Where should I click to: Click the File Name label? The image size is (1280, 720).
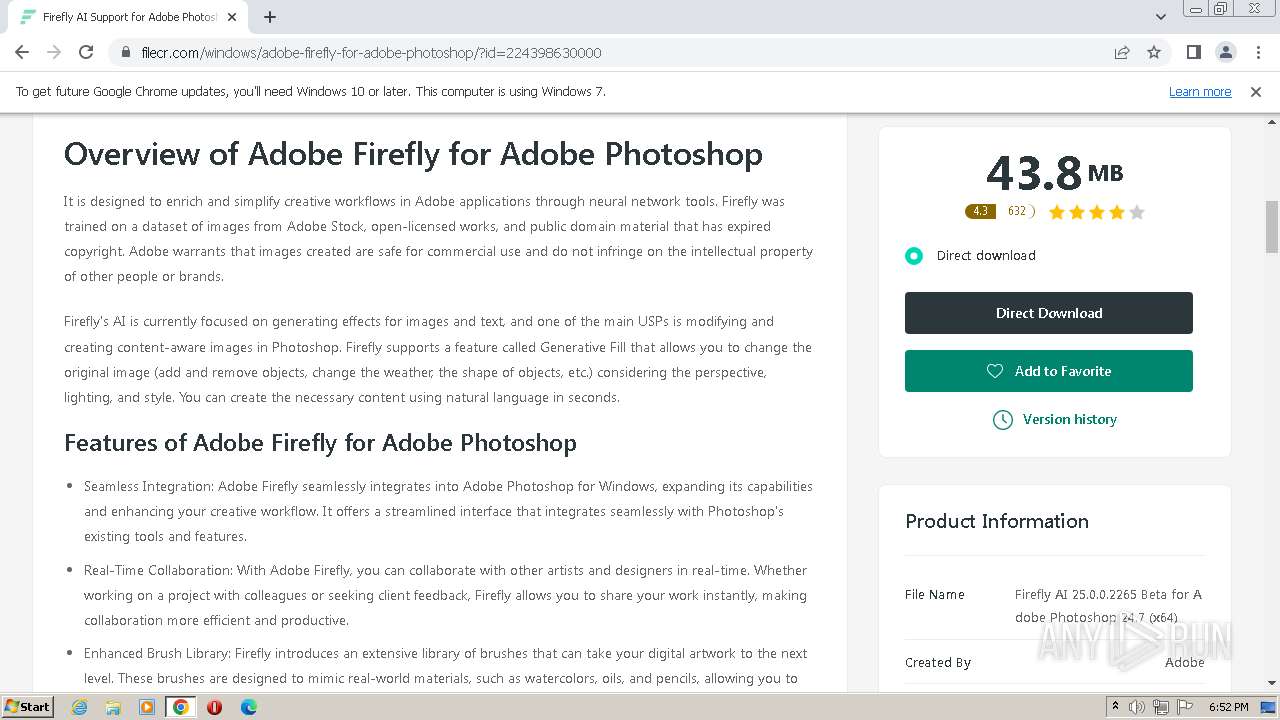[935, 594]
